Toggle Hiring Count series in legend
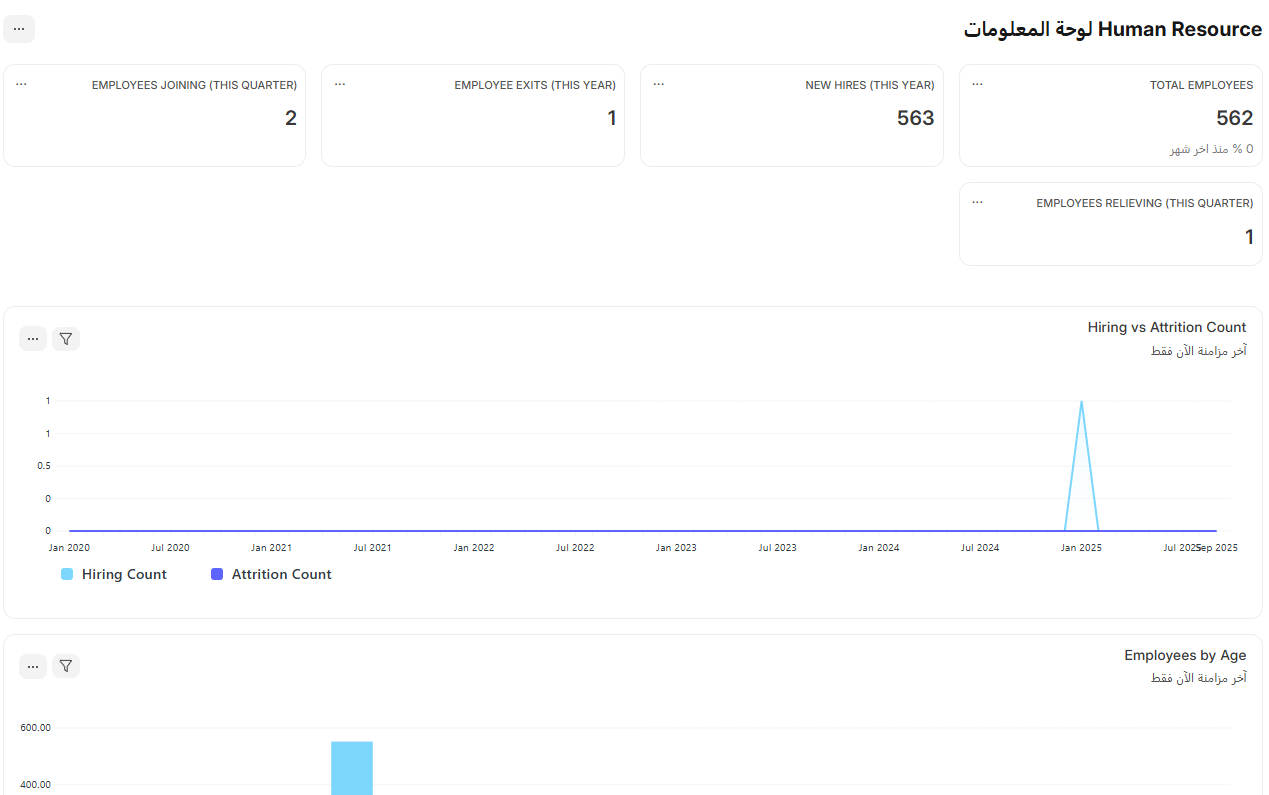The image size is (1269, 795). 124,574
